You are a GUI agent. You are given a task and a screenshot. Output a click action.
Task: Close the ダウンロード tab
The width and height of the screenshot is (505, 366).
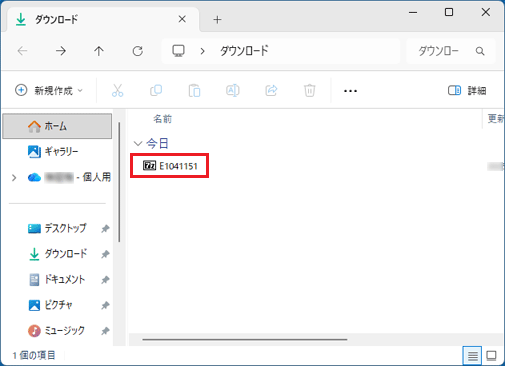182,19
